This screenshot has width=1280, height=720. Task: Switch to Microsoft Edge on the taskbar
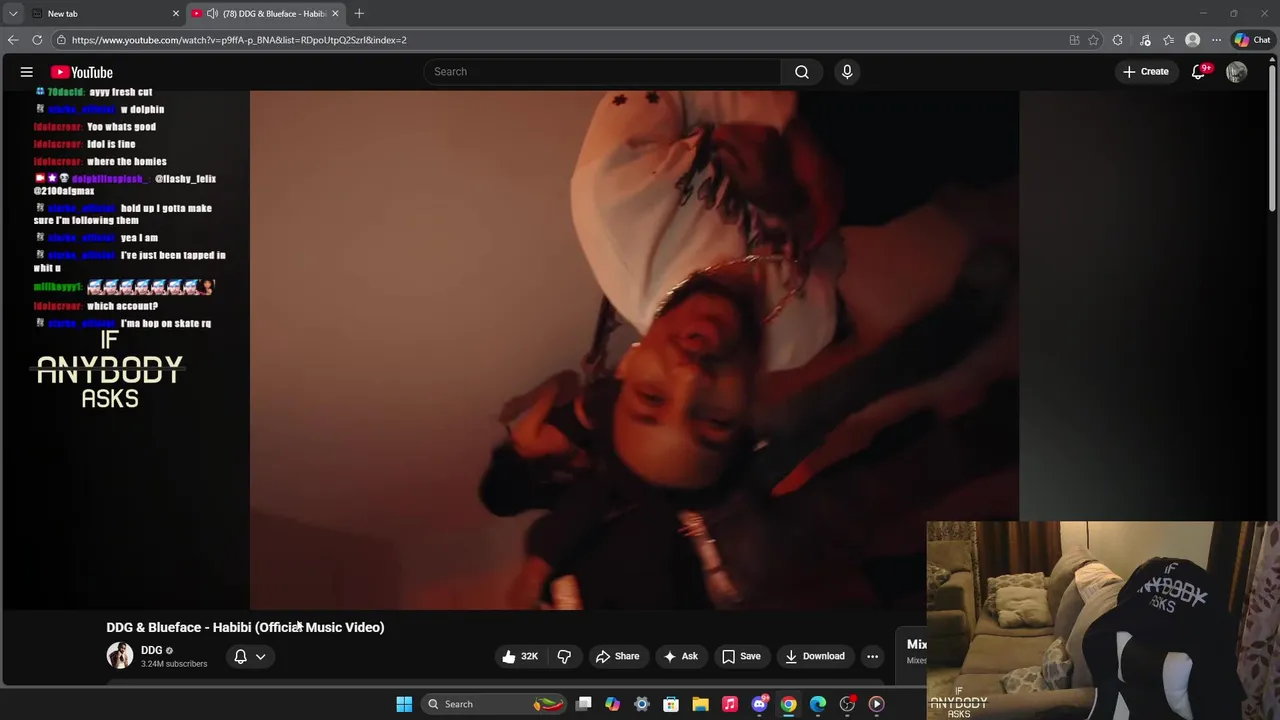[818, 704]
